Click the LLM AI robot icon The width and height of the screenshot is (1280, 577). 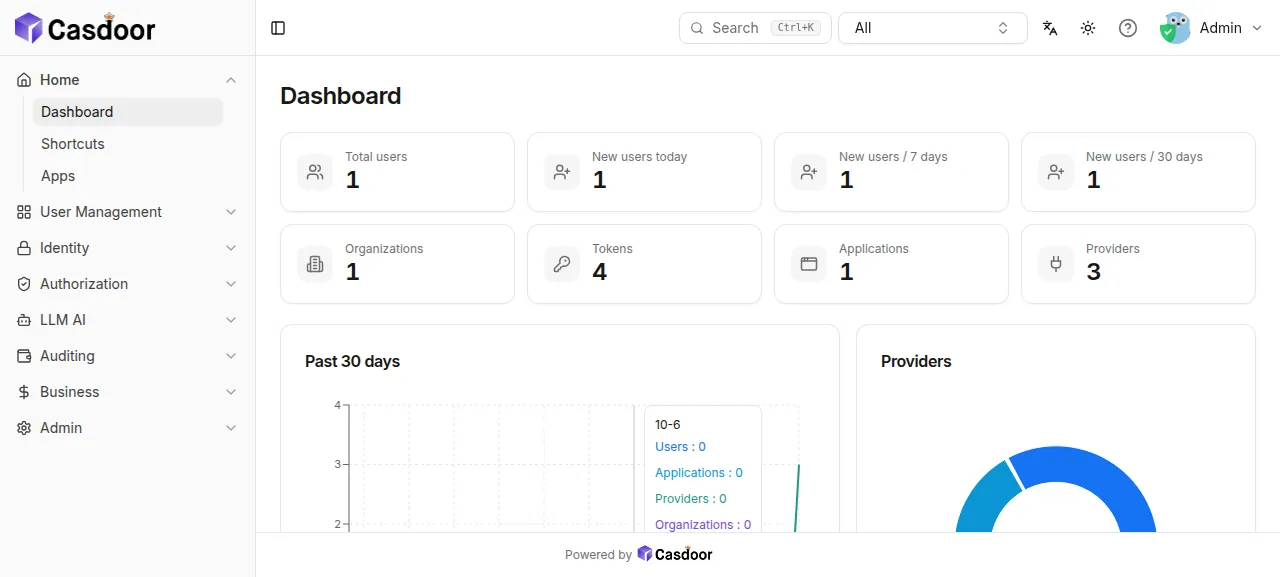click(24, 320)
